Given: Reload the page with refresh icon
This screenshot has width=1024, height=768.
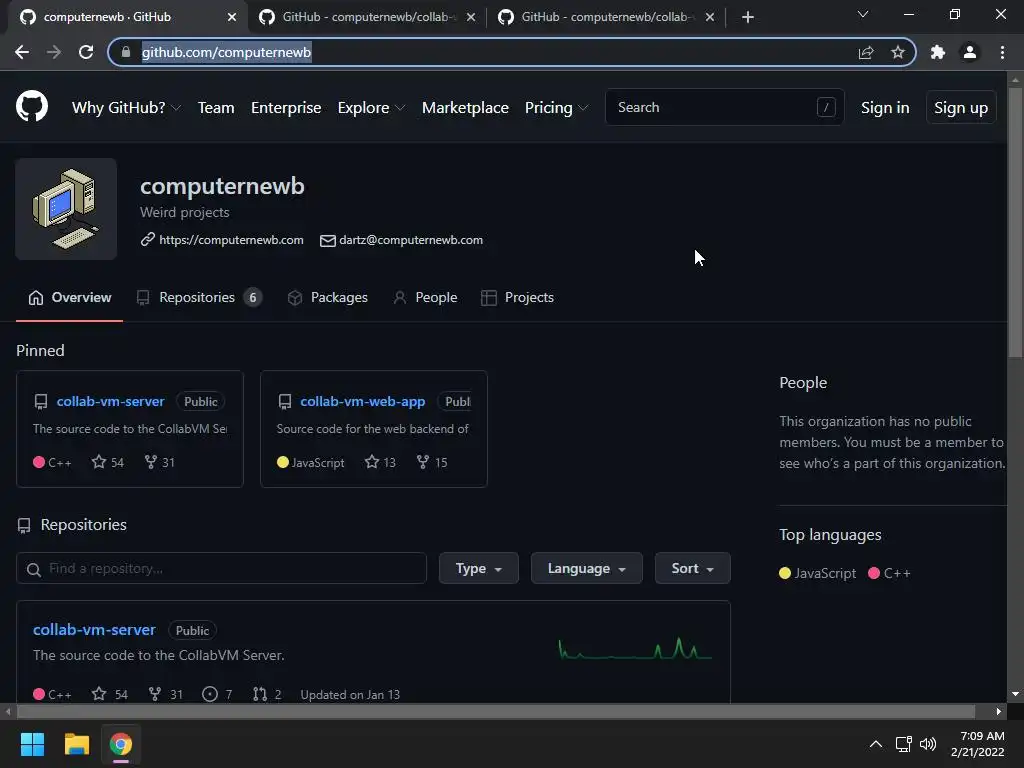Looking at the screenshot, I should (86, 52).
